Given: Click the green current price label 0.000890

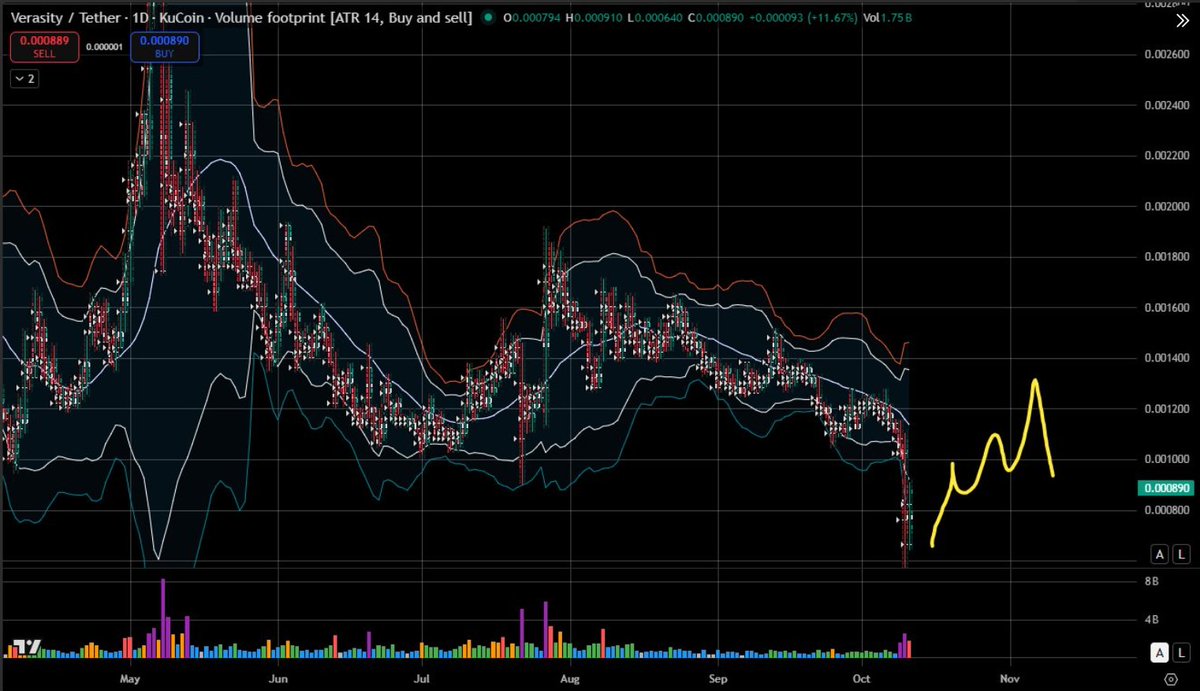Looking at the screenshot, I should 1164,489.
